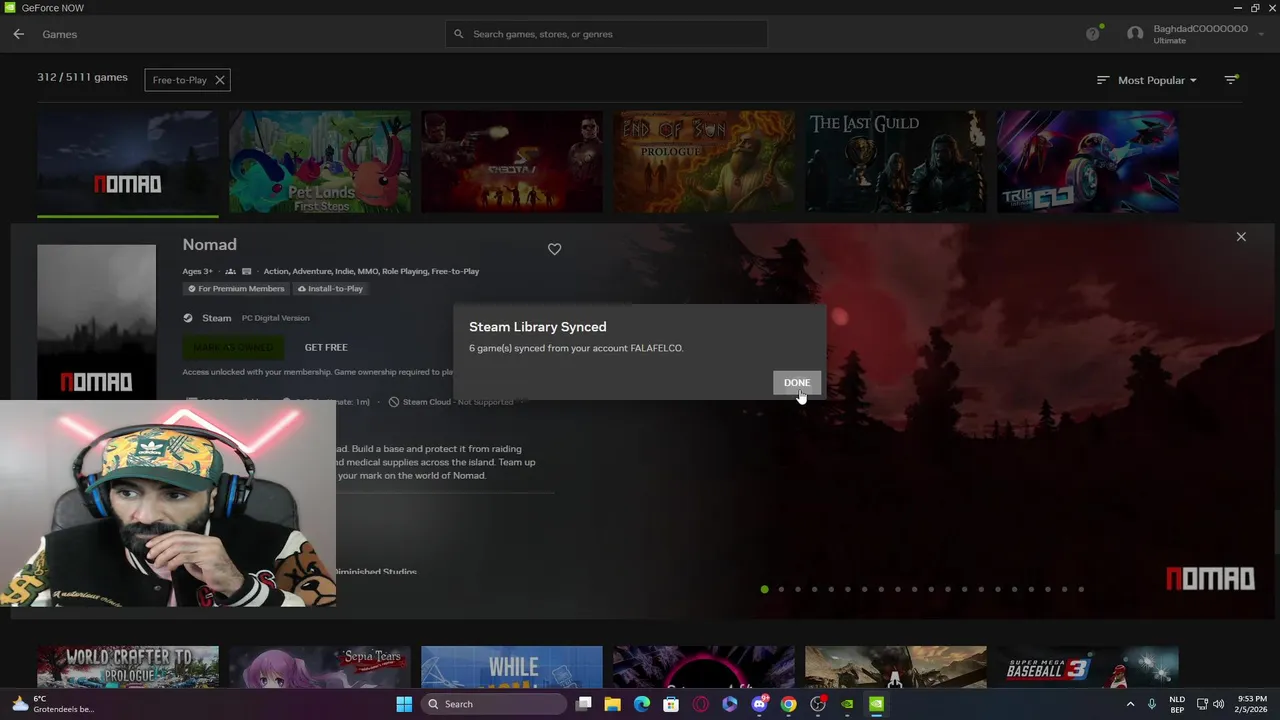Open the Most Popular sort dropdown
This screenshot has width=1280, height=720.
tap(1147, 80)
